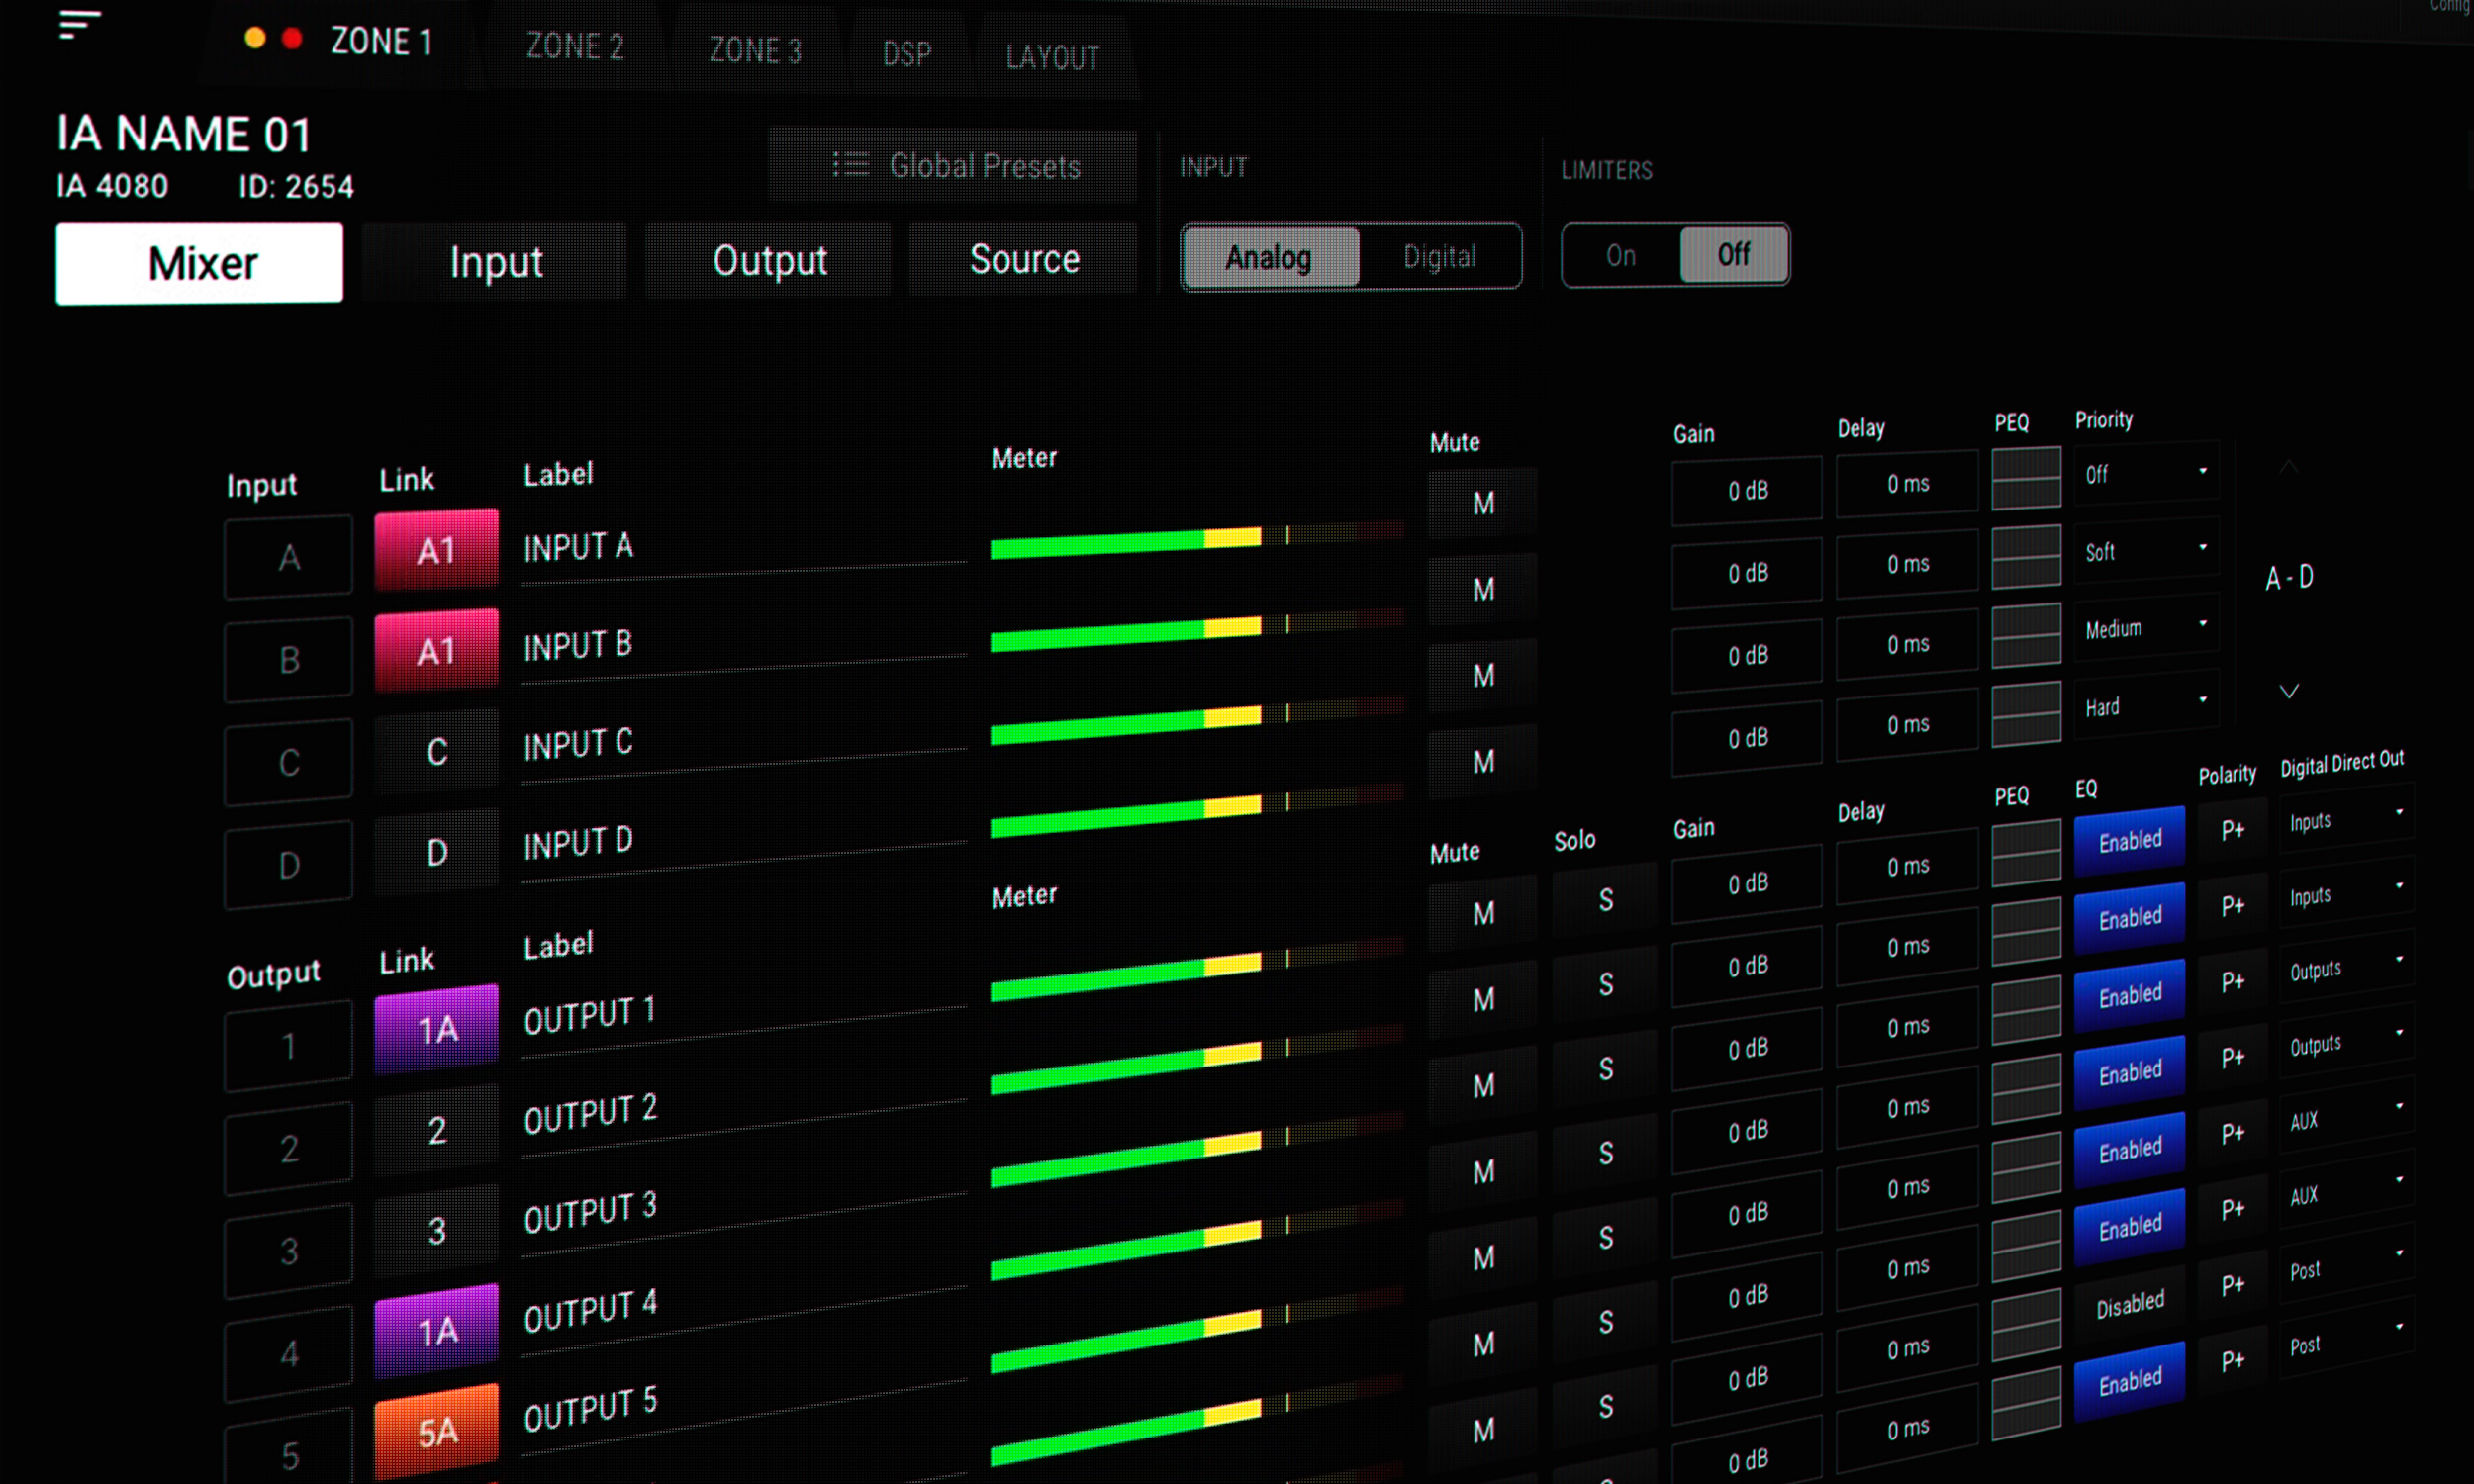Open PEQ graph for INPUT A
This screenshot has width=2474, height=1484.
tap(2025, 479)
